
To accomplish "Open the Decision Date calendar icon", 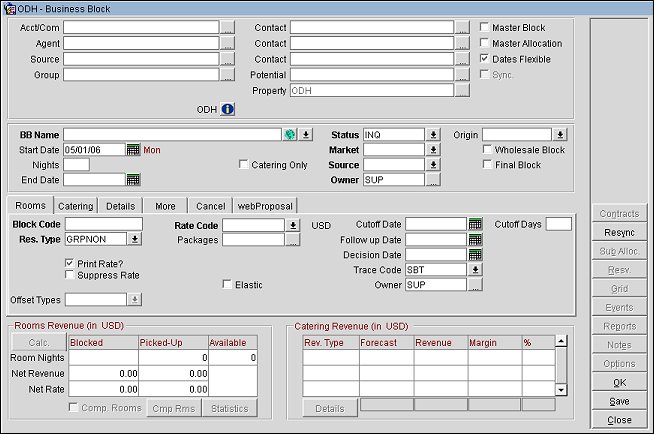I will point(475,255).
